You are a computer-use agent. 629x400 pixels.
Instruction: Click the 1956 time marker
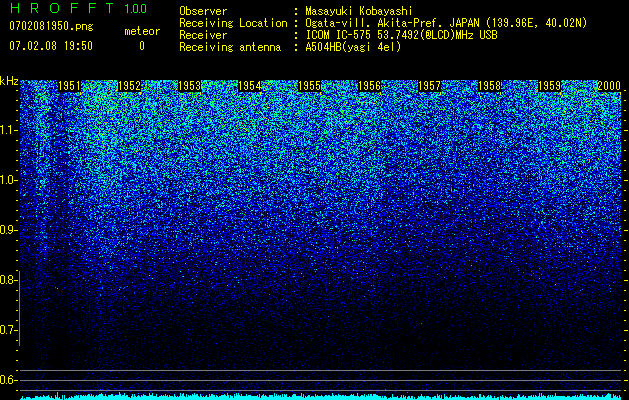pyautogui.click(x=369, y=86)
